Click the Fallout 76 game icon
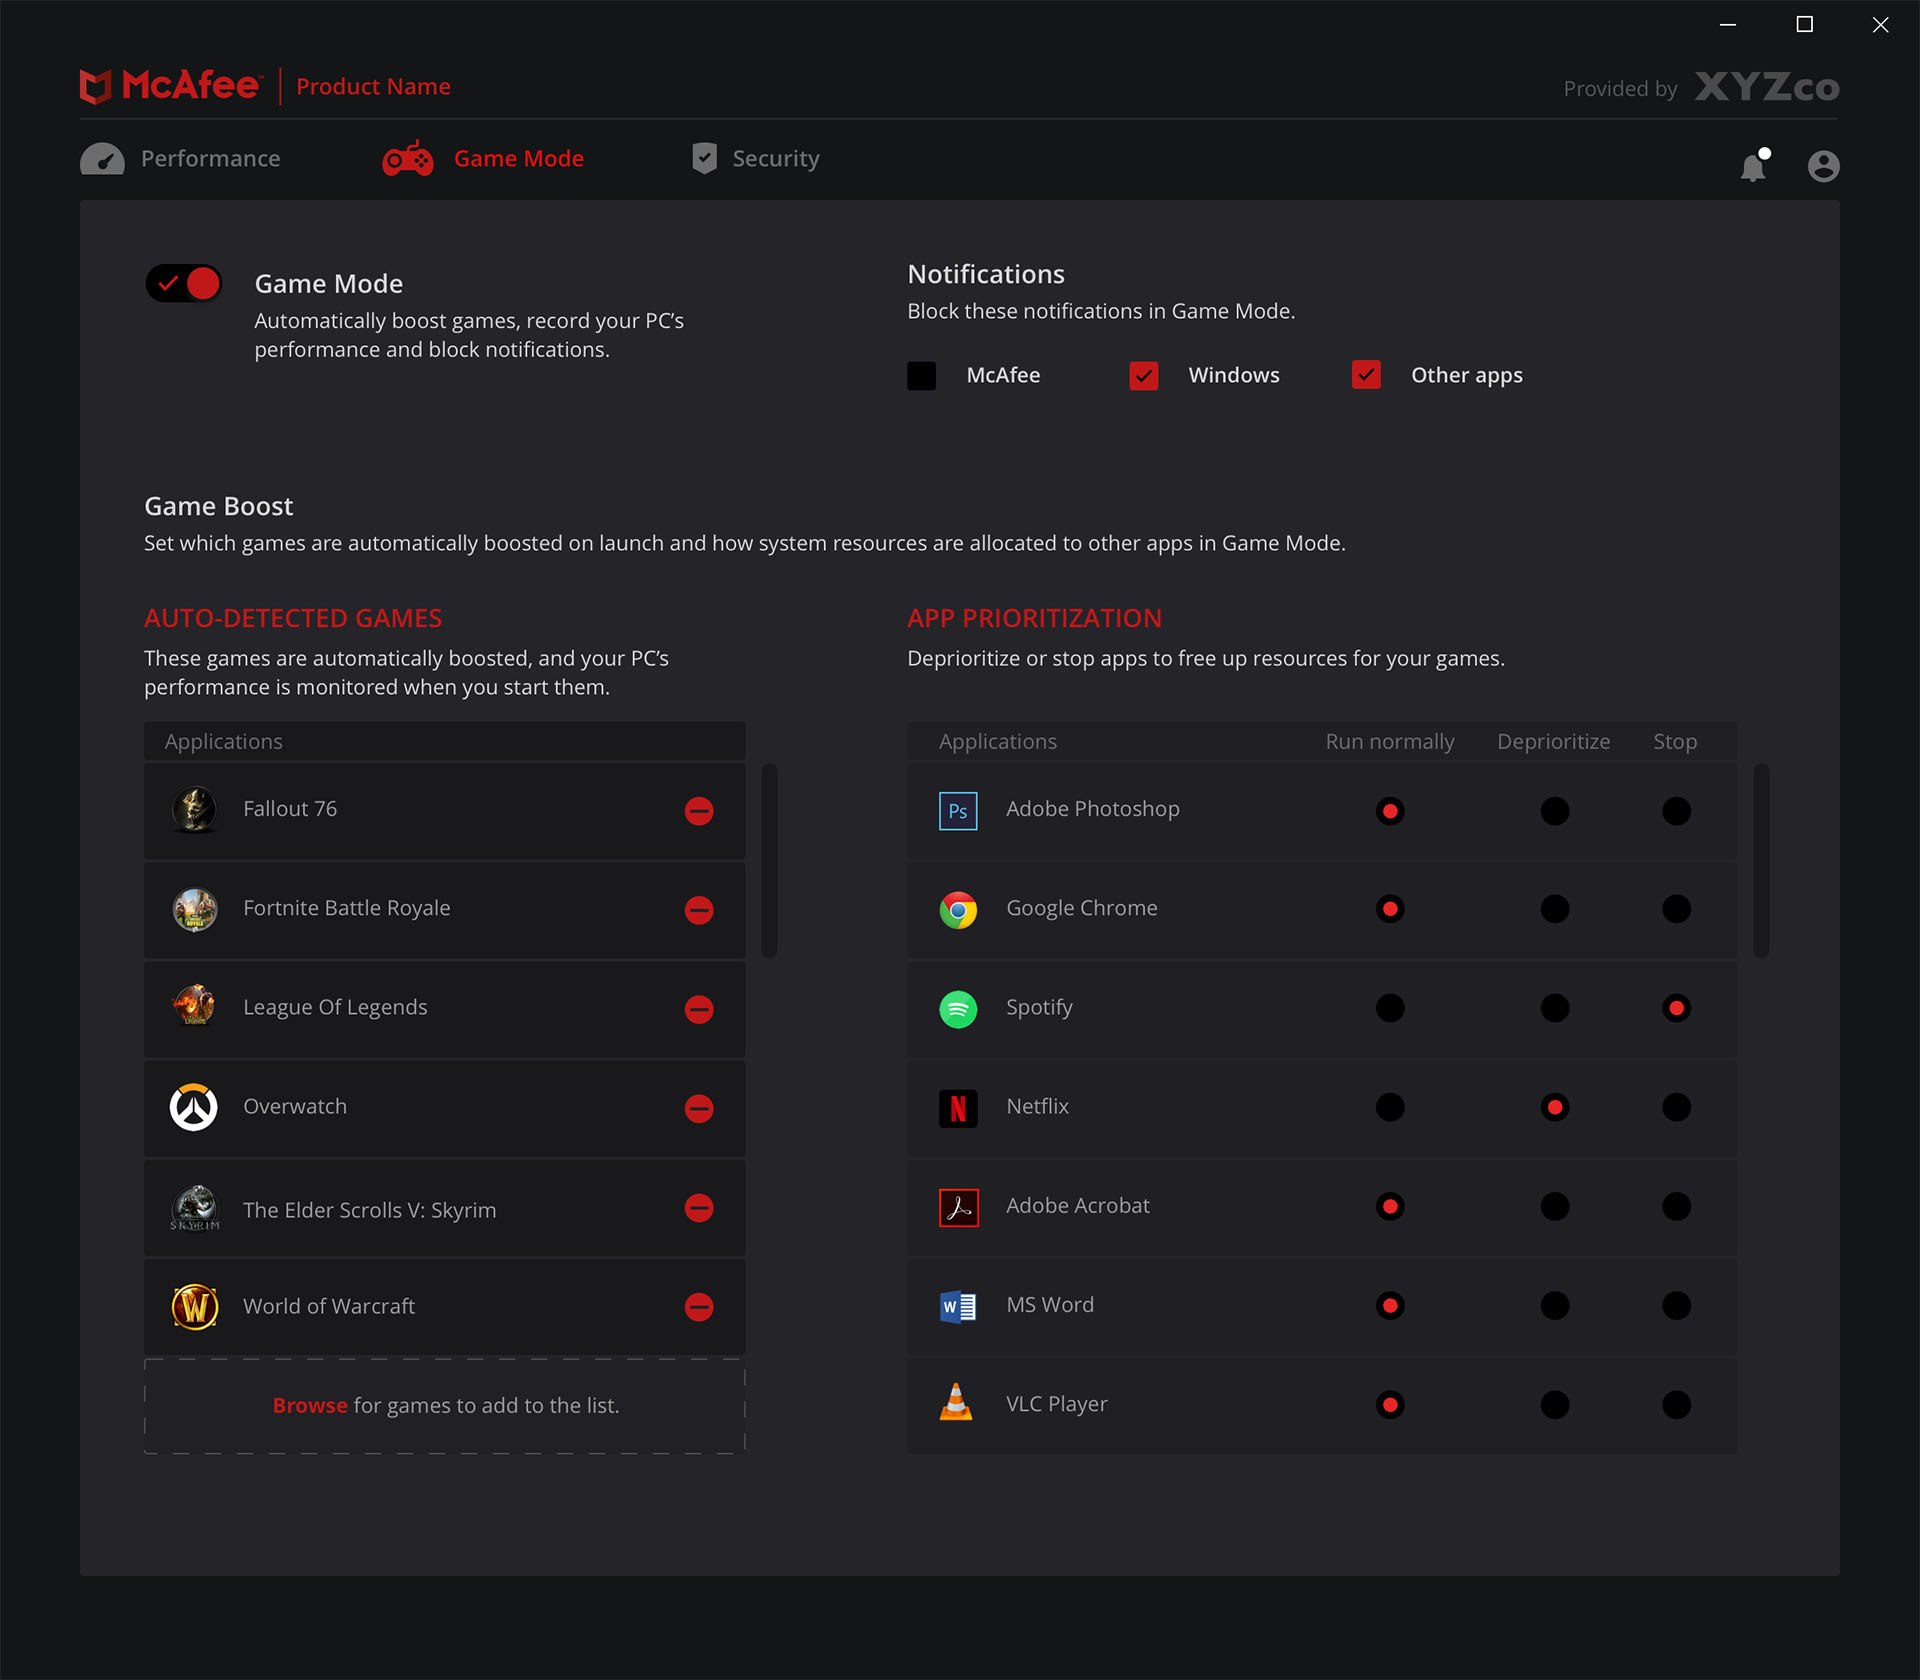The image size is (1920, 1680). (194, 809)
